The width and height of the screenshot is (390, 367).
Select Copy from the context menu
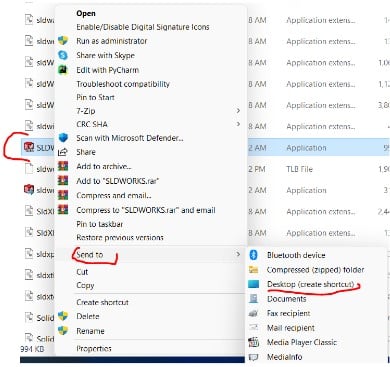(x=85, y=286)
